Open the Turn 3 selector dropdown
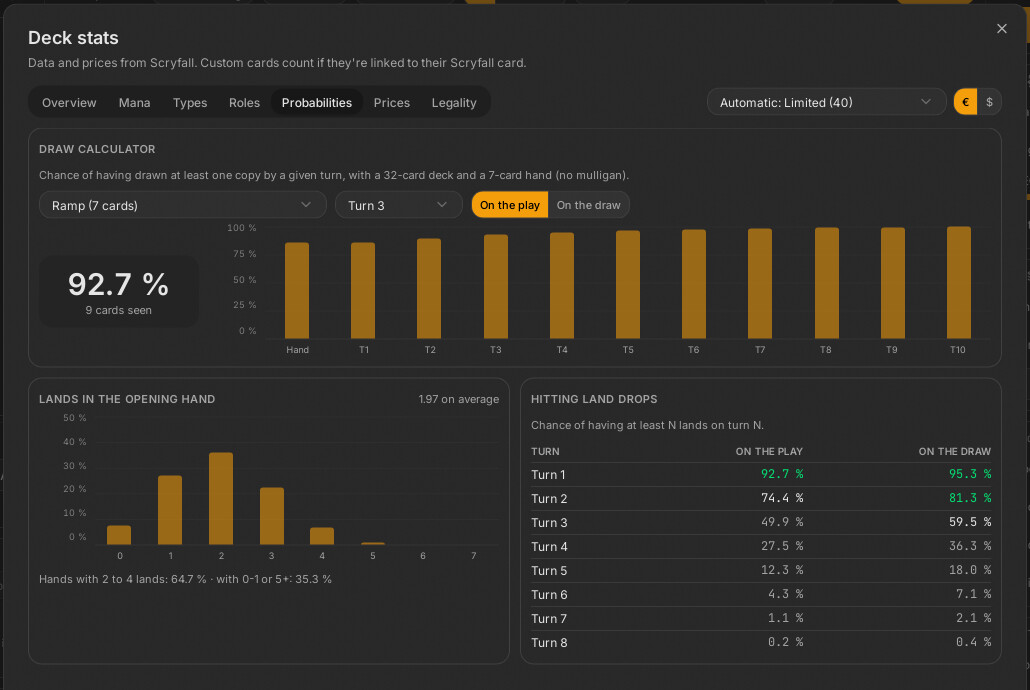 click(x=399, y=205)
